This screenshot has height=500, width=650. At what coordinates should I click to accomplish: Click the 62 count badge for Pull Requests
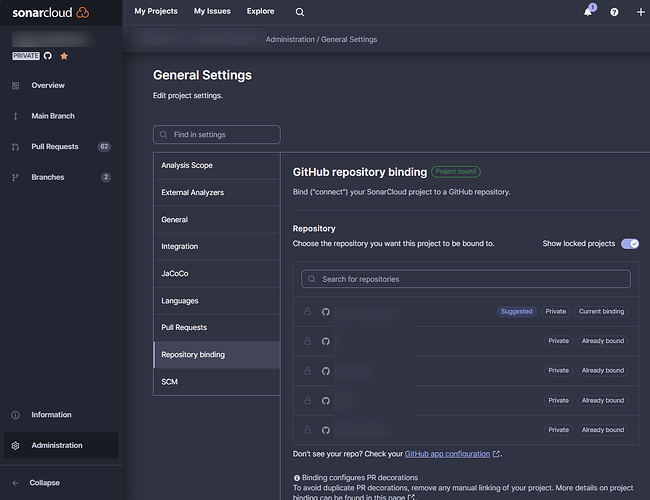[104, 147]
